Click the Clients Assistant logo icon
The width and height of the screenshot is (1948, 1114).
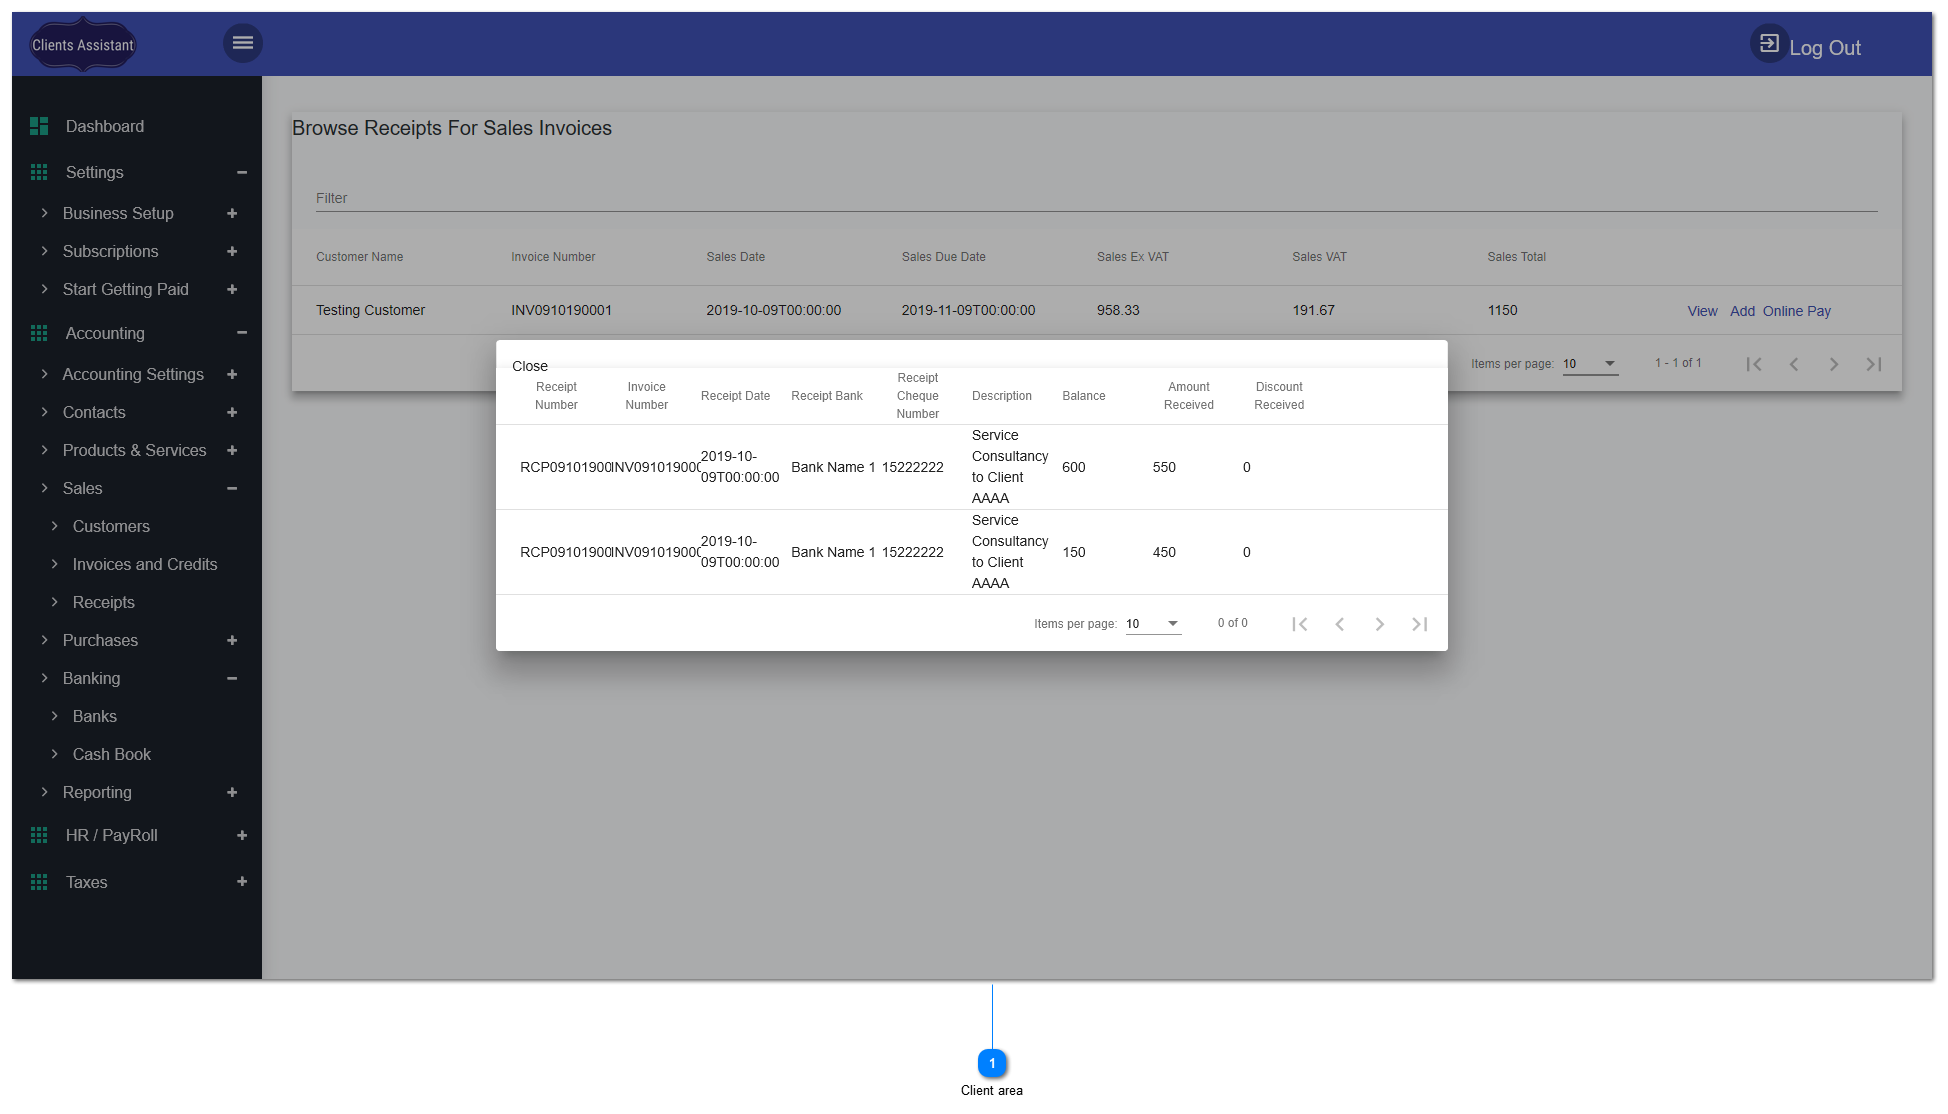pos(83,45)
